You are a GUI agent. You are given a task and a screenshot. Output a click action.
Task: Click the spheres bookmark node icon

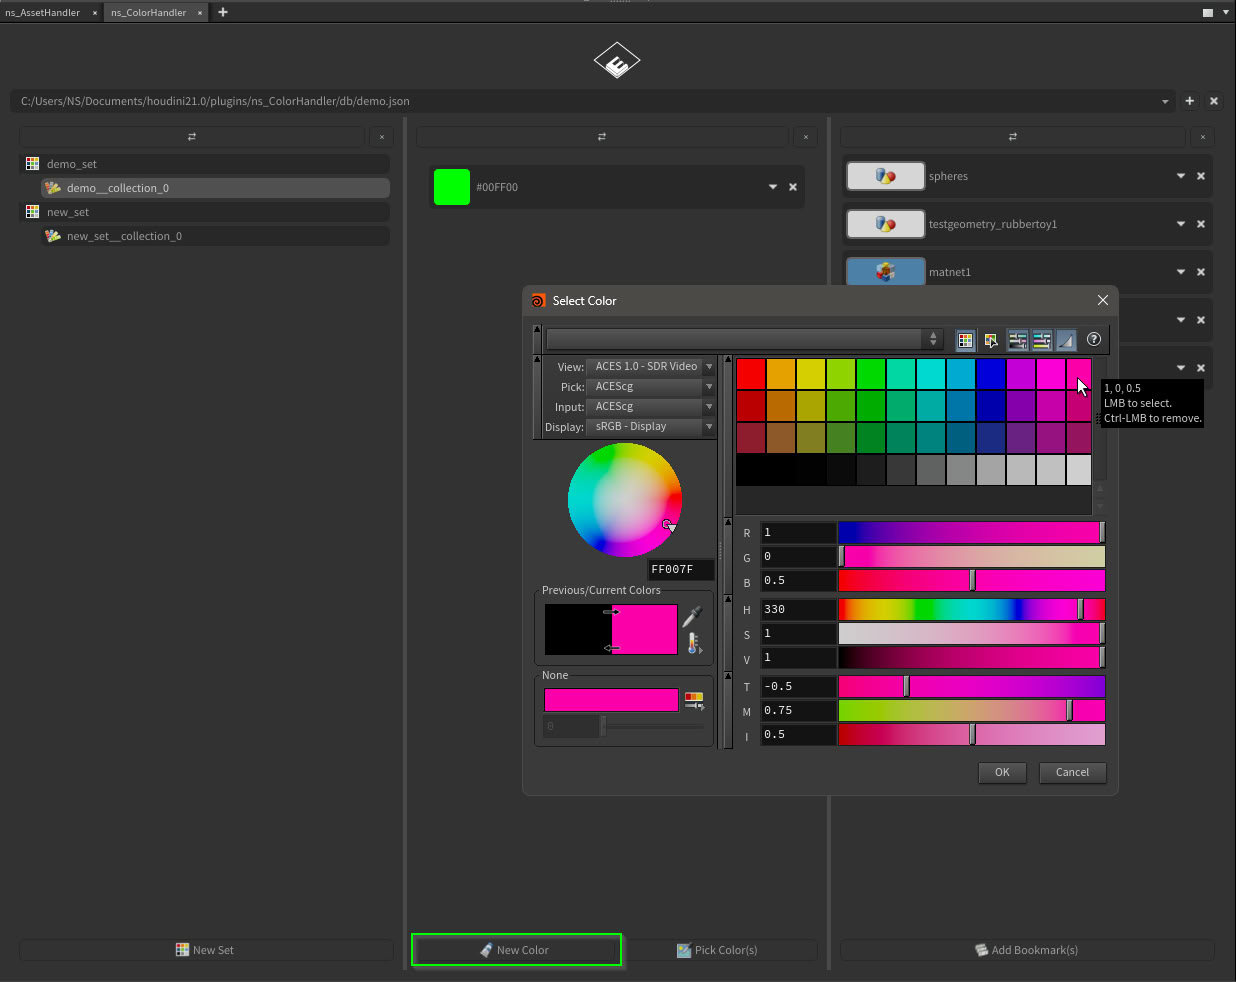pyautogui.click(x=885, y=176)
